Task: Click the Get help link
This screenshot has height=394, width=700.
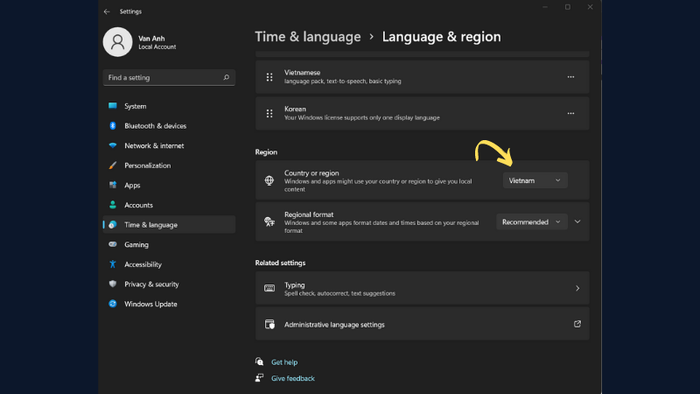Action: tap(284, 362)
